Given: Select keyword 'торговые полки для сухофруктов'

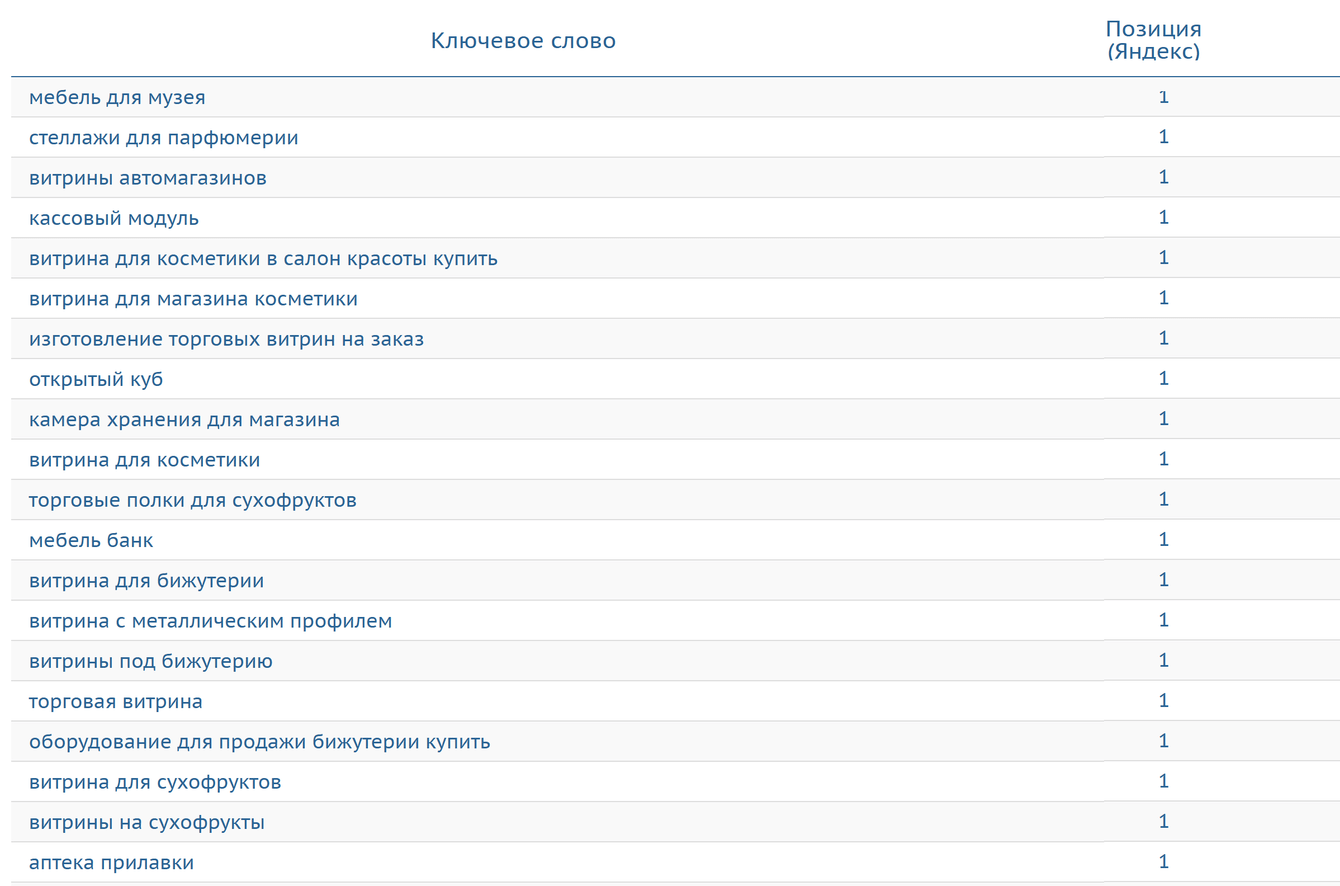Looking at the screenshot, I should (193, 500).
